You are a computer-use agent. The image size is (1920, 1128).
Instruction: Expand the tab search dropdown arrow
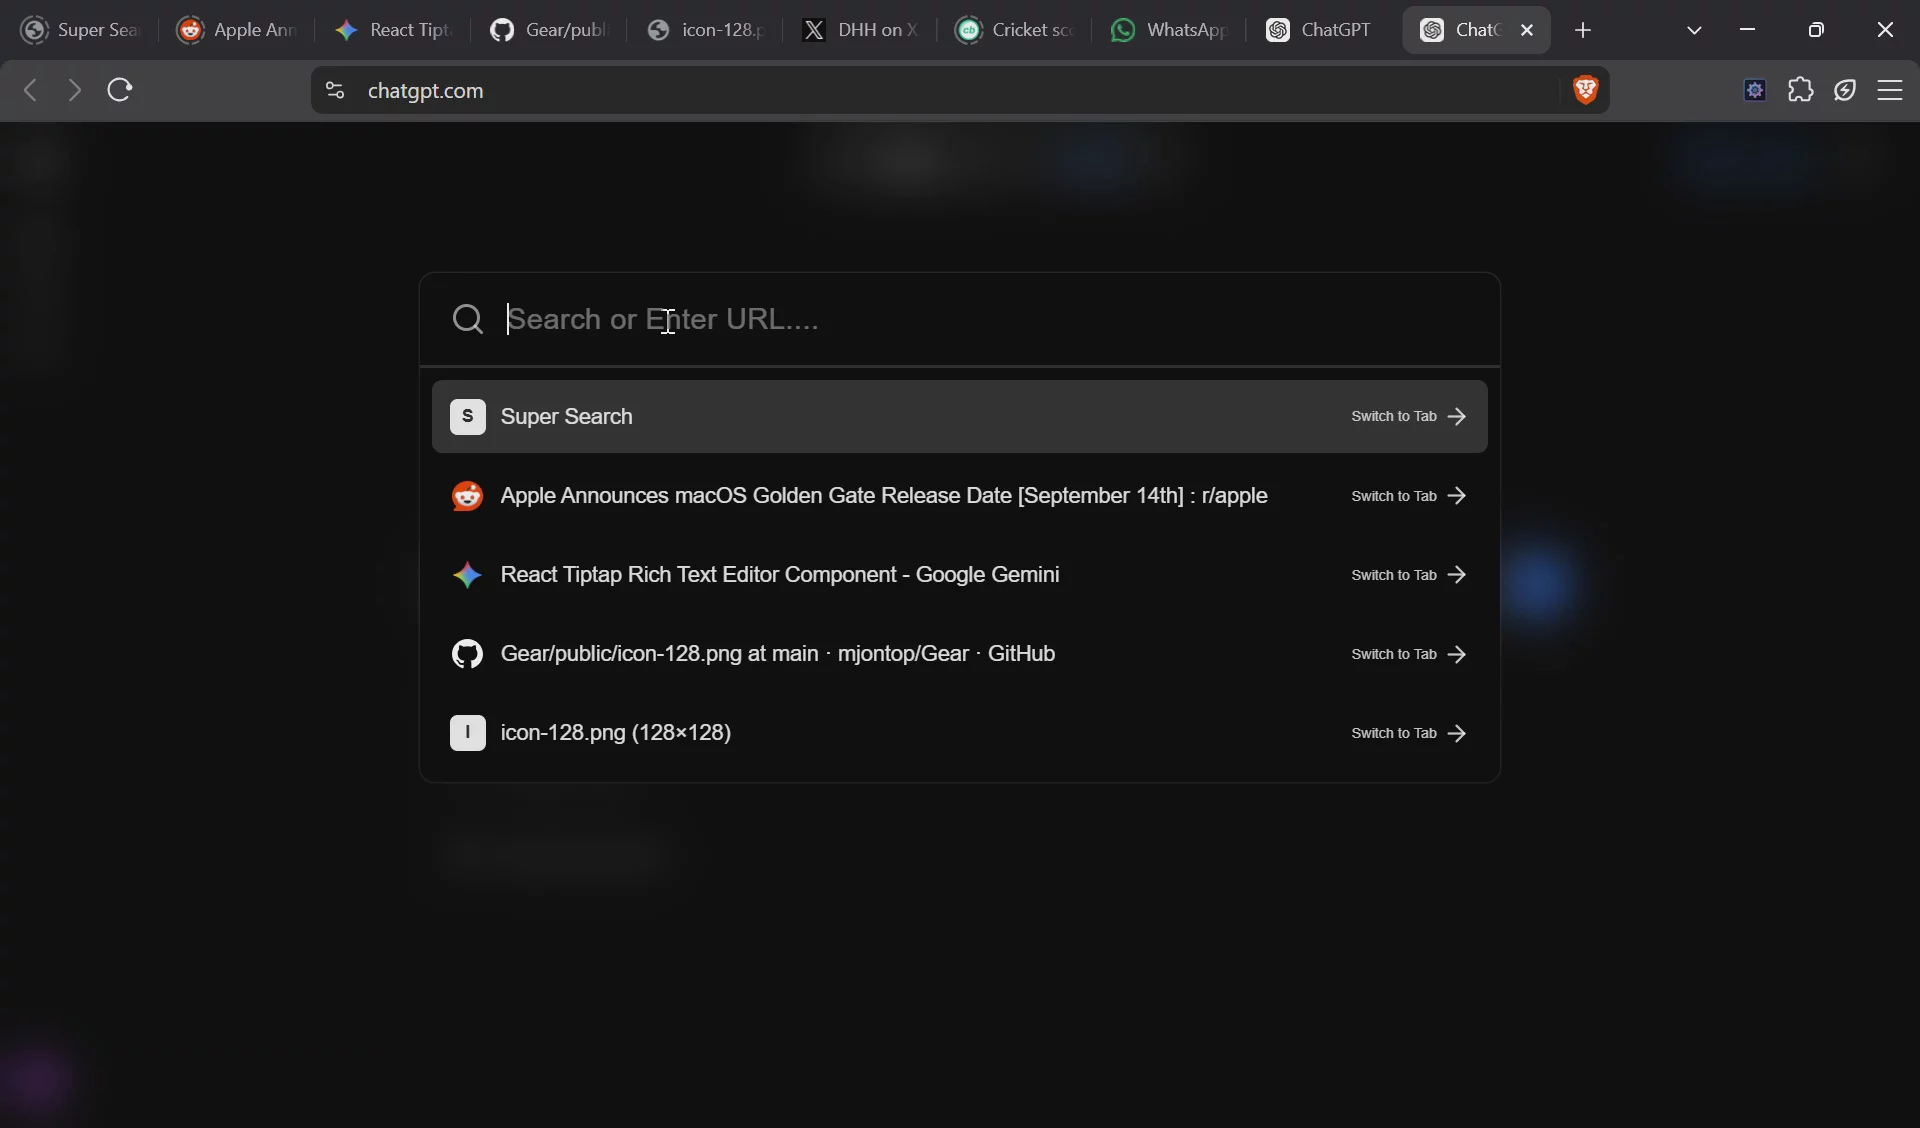tap(1694, 30)
